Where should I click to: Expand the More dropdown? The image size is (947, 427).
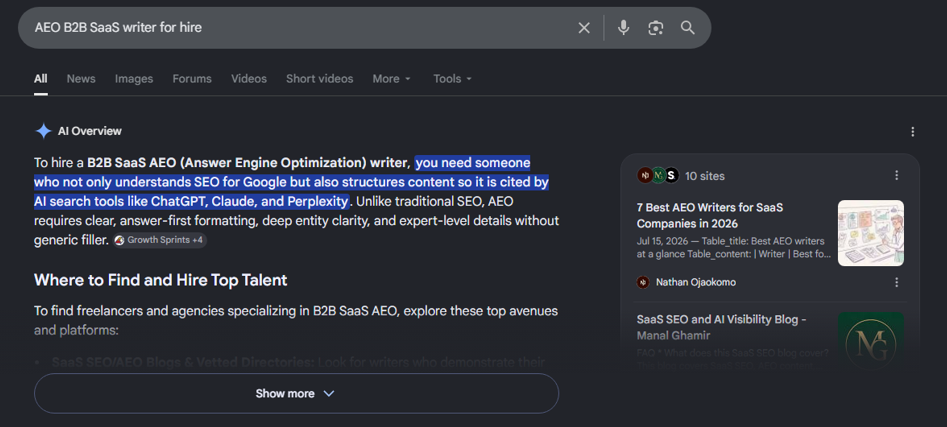(391, 79)
